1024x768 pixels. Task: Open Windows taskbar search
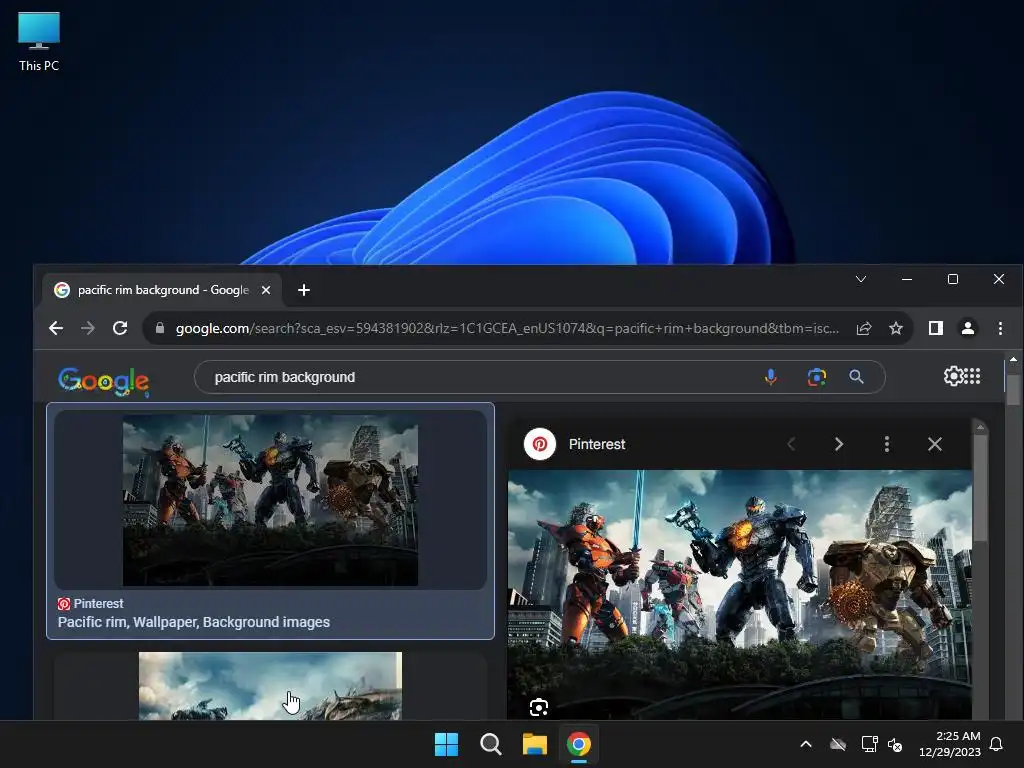(x=490, y=744)
